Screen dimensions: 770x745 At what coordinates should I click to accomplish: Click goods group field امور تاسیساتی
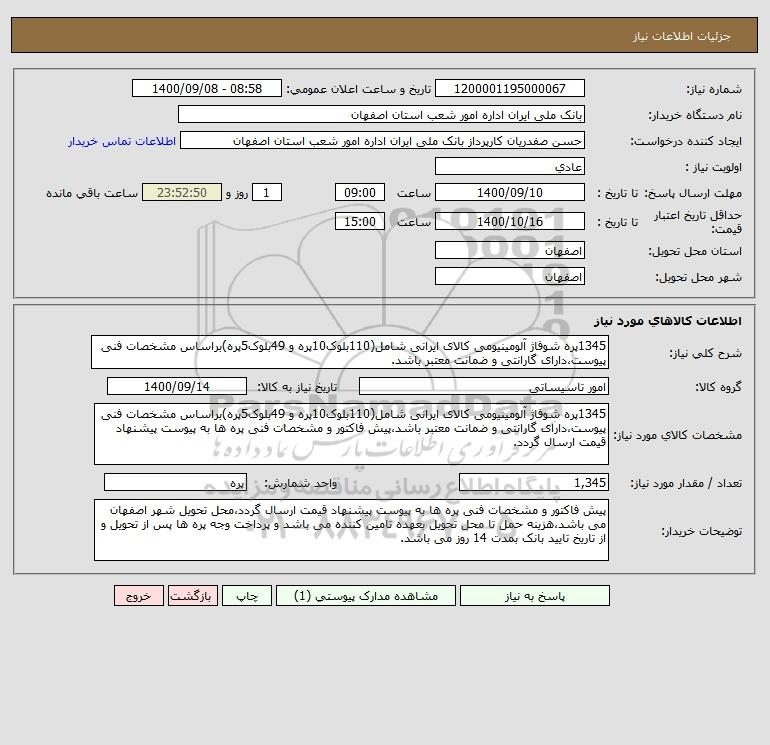pyautogui.click(x=484, y=386)
